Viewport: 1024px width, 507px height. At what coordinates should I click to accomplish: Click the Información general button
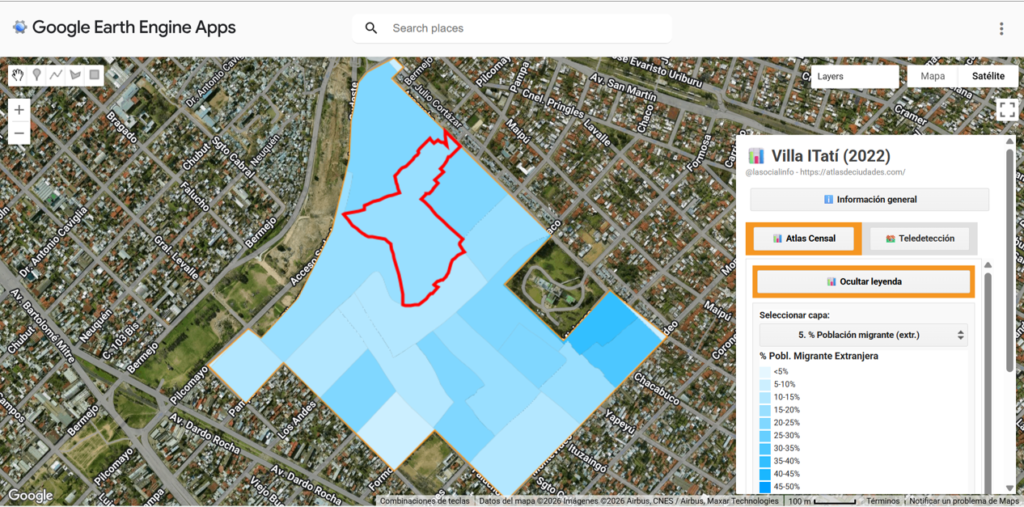pos(869,199)
